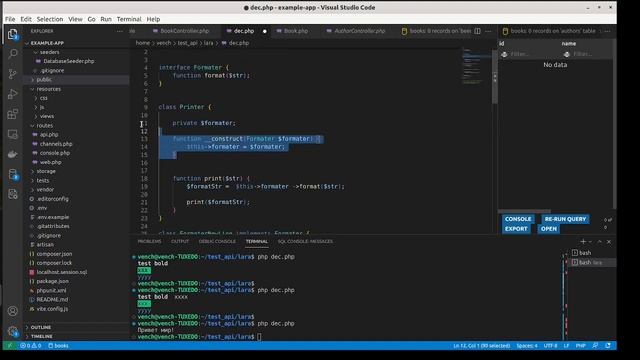Click the RE-RUN QUERY button
This screenshot has height=360, width=640.
pyautogui.click(x=565, y=219)
